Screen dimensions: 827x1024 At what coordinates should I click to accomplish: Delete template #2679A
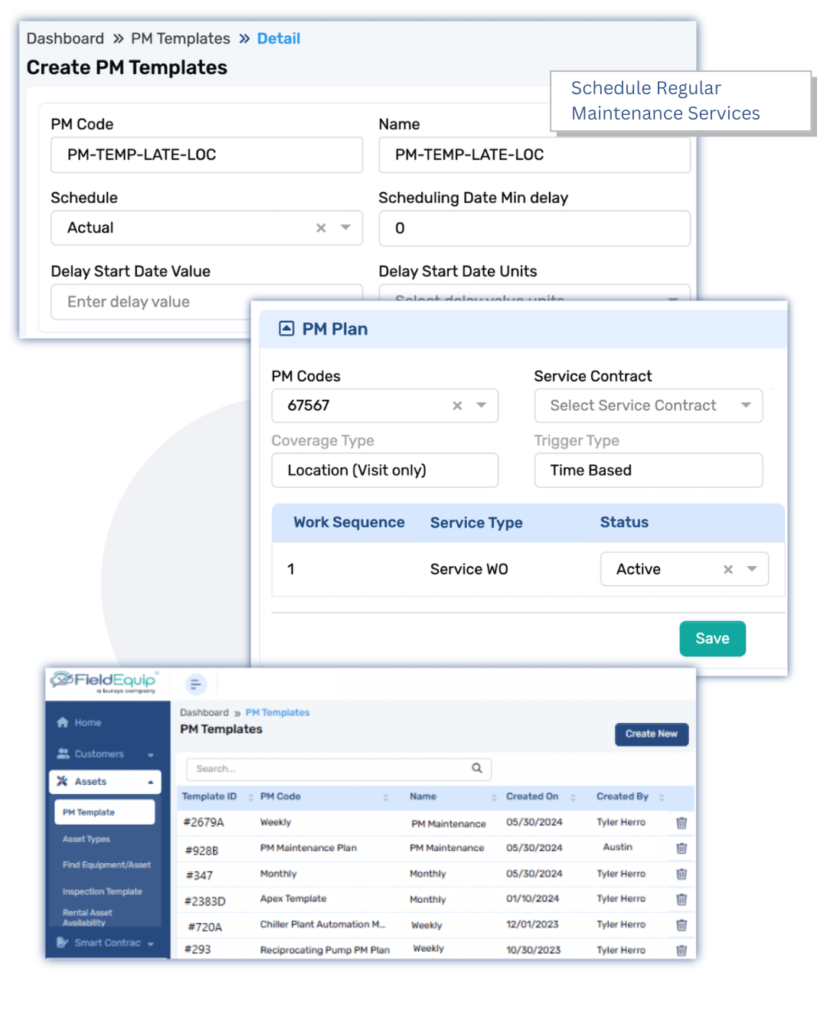click(x=681, y=823)
